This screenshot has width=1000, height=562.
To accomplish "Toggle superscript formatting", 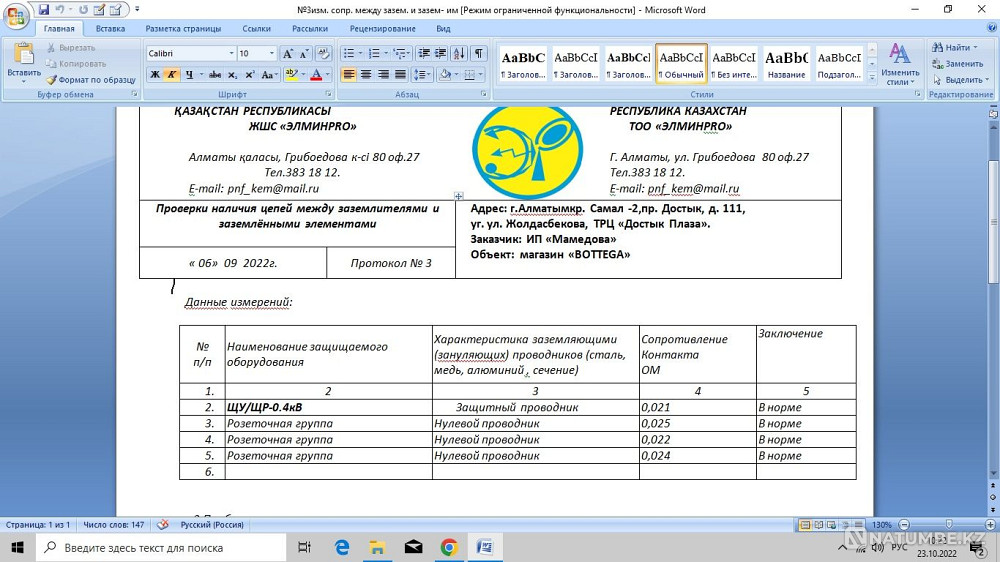I will (249, 75).
